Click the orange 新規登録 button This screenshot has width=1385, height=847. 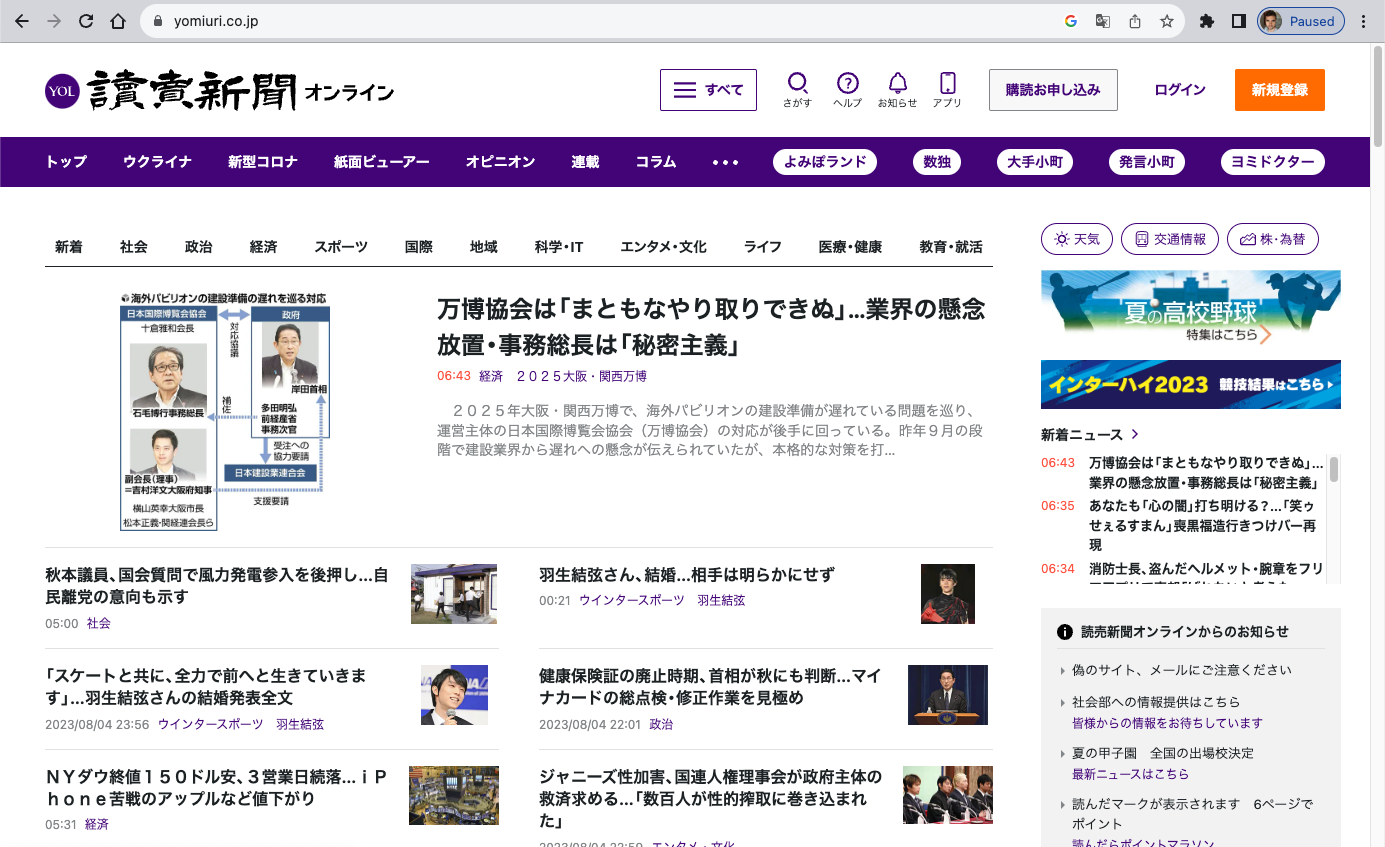click(x=1280, y=90)
